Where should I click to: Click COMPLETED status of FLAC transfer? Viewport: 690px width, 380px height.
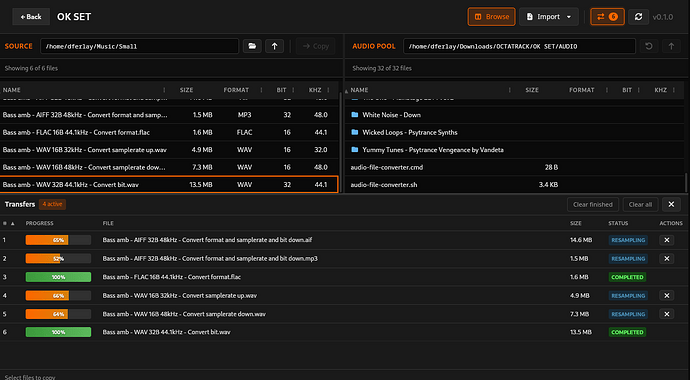627,277
